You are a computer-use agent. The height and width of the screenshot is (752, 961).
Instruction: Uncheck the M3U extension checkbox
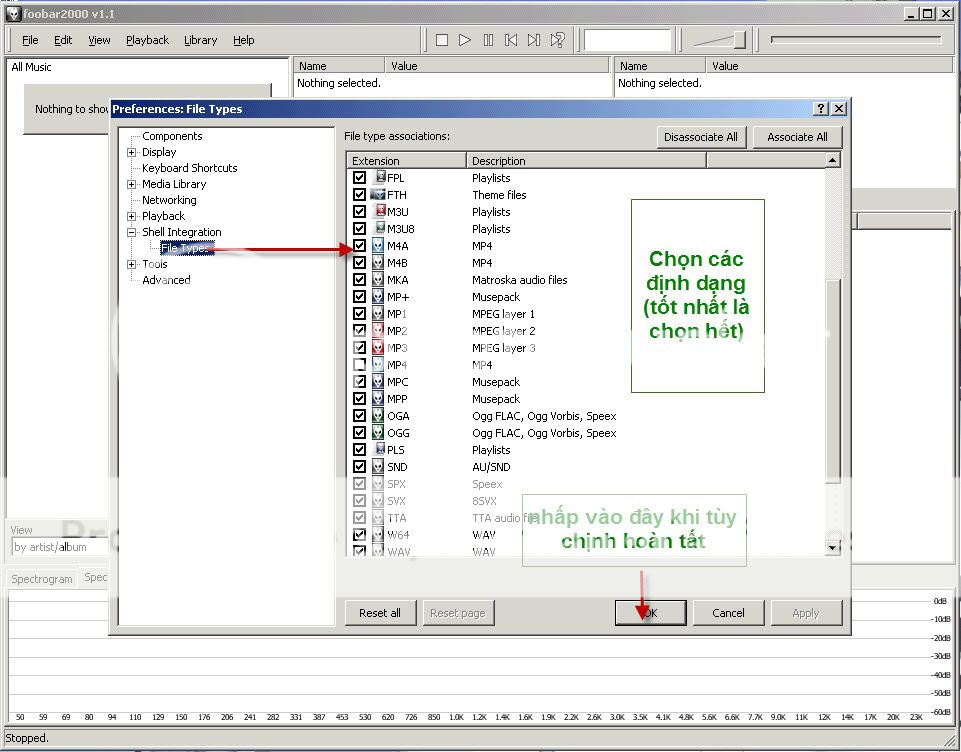coord(360,212)
